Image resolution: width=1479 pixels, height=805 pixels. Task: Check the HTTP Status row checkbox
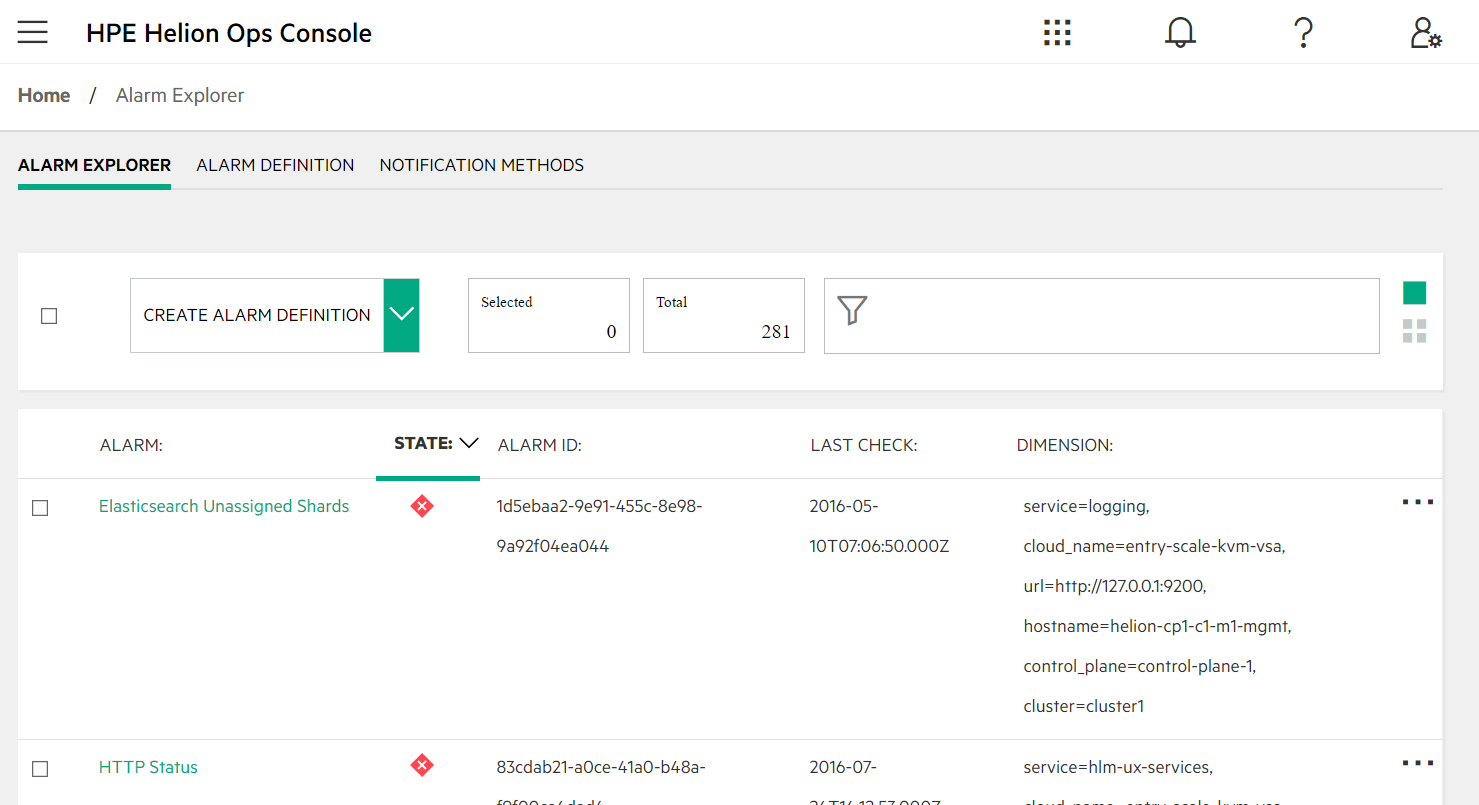pos(40,769)
